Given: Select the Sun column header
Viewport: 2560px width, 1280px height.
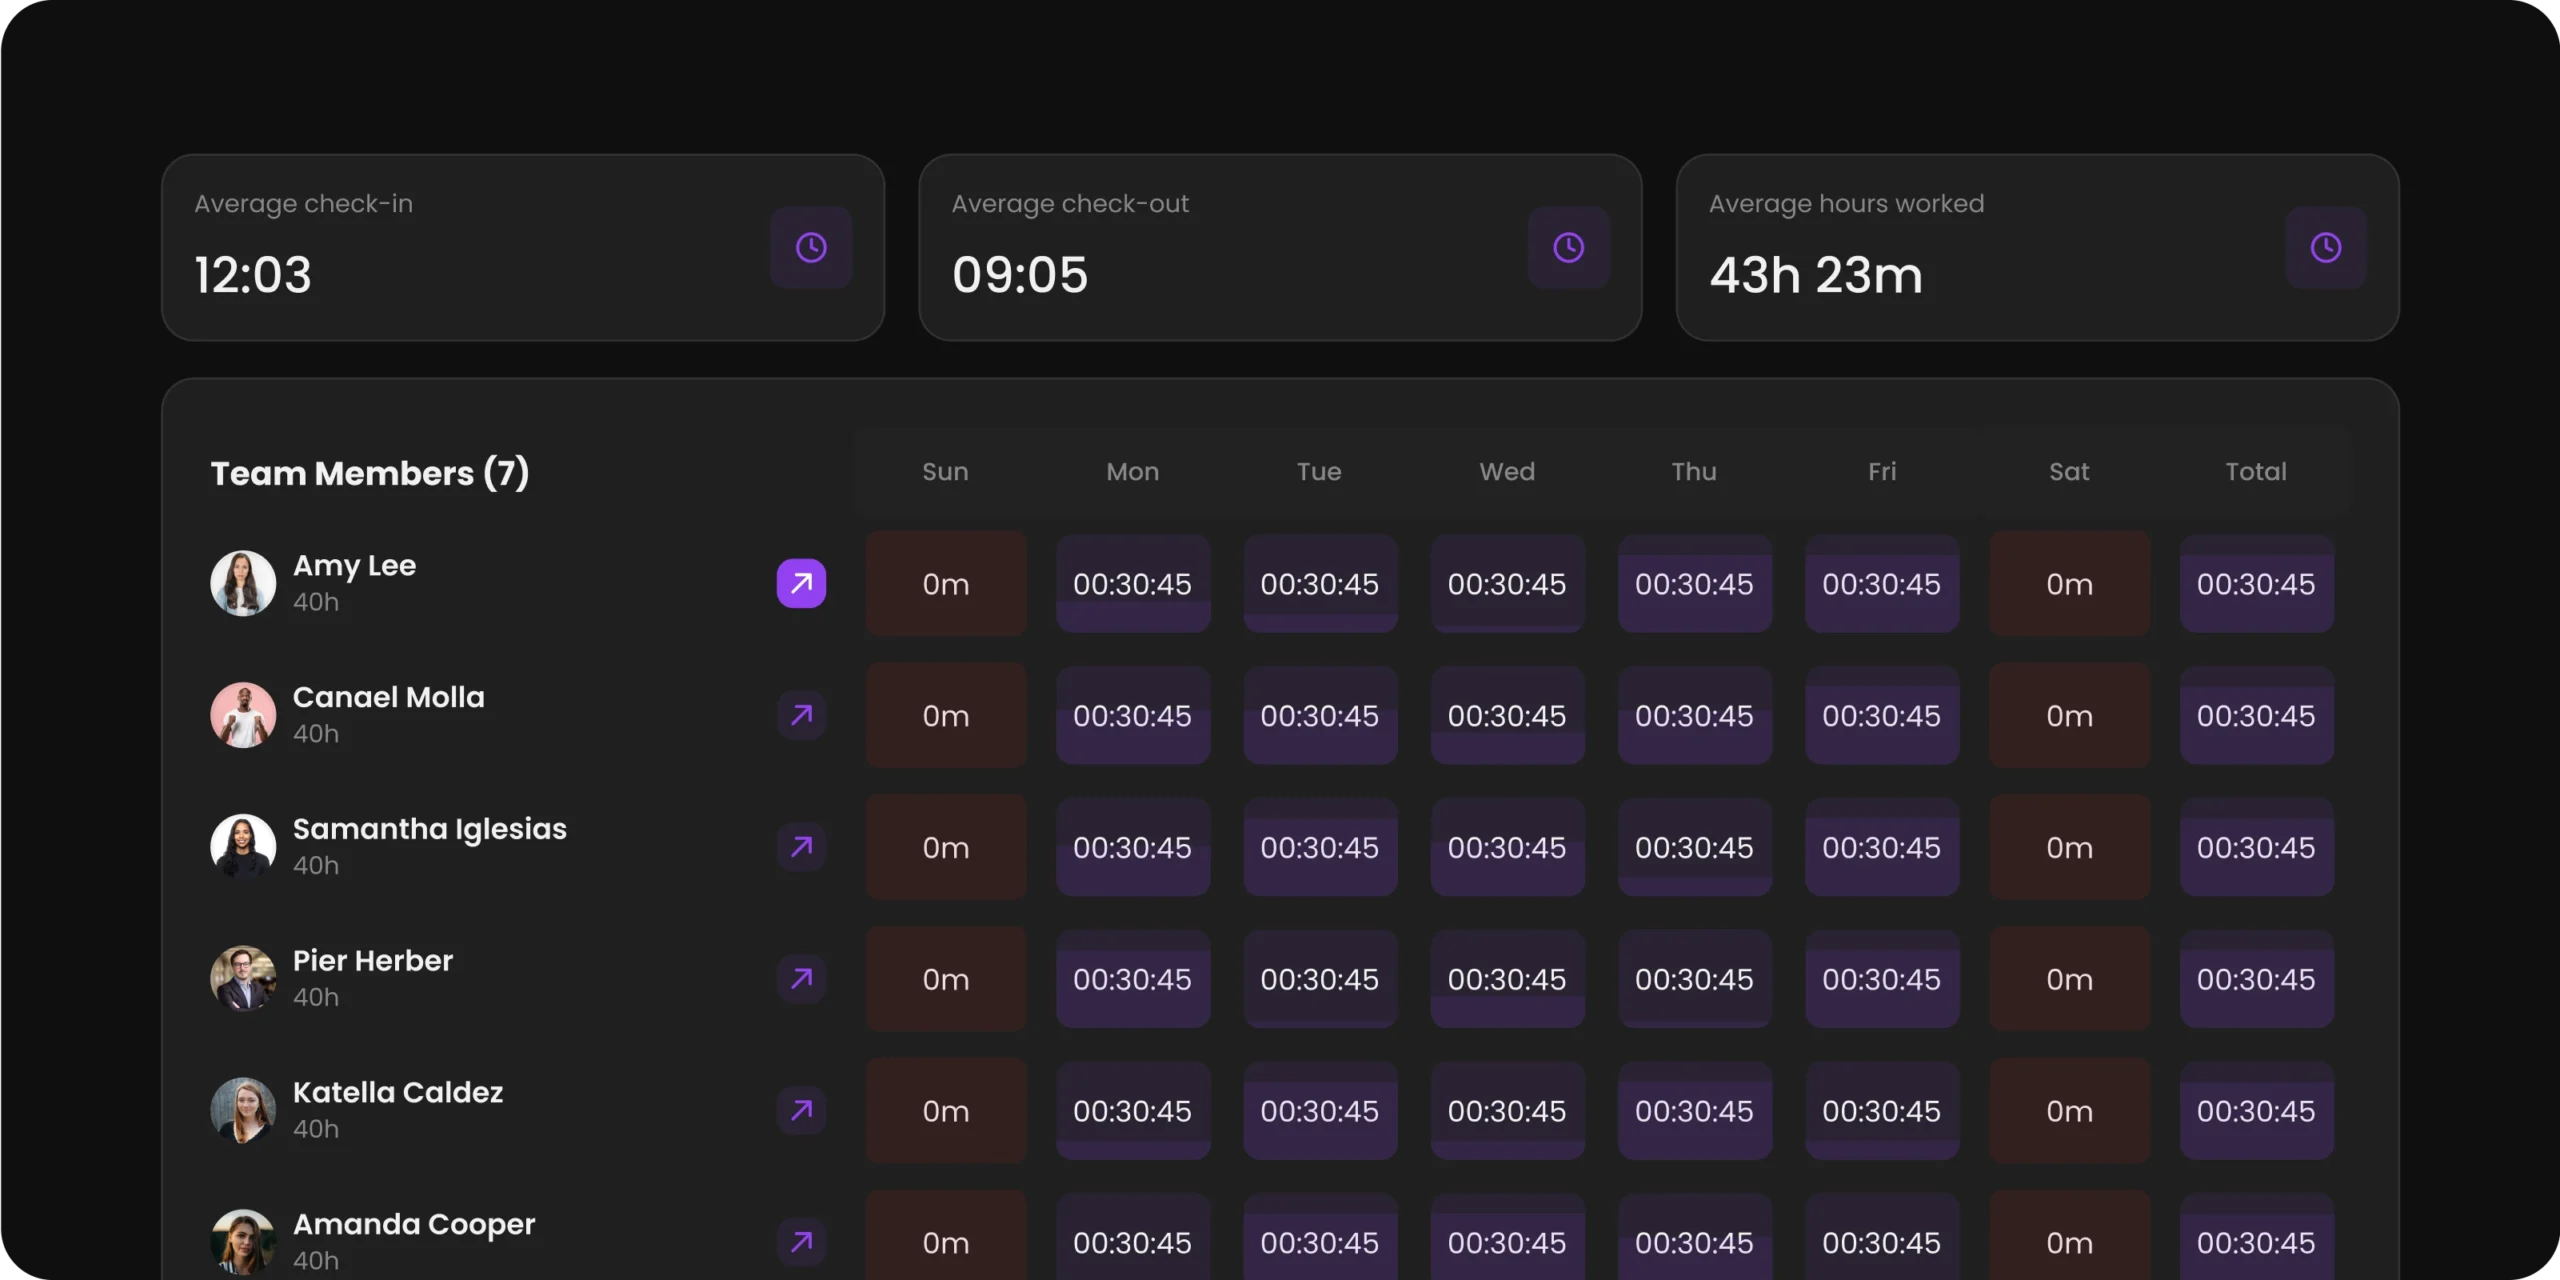Looking at the screenshot, I should point(945,471).
